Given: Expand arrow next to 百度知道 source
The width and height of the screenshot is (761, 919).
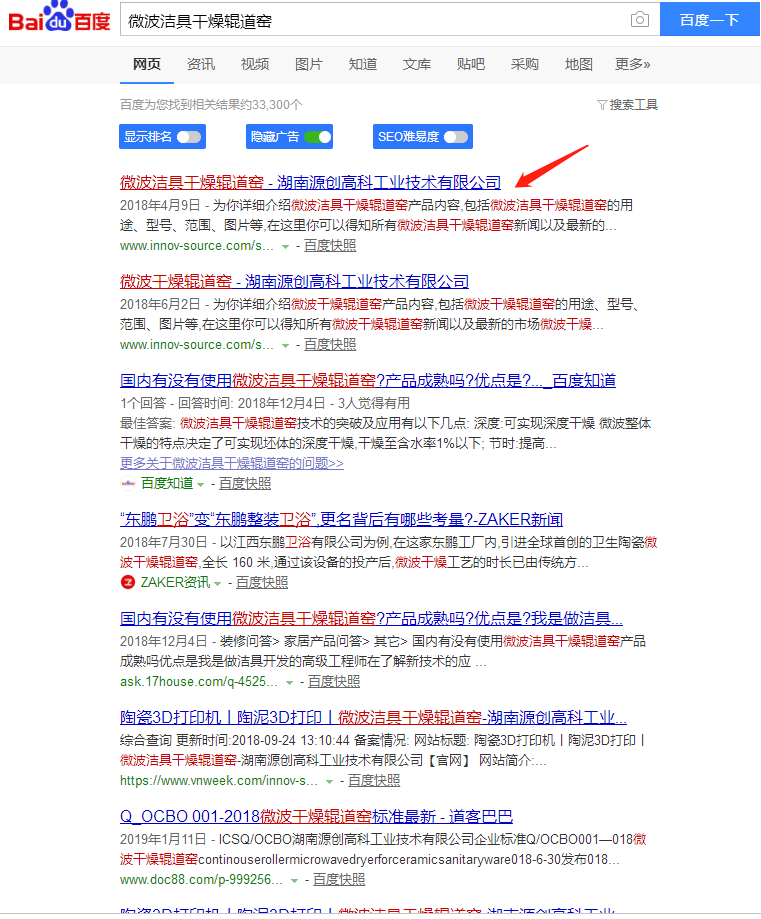Looking at the screenshot, I should (x=201, y=485).
